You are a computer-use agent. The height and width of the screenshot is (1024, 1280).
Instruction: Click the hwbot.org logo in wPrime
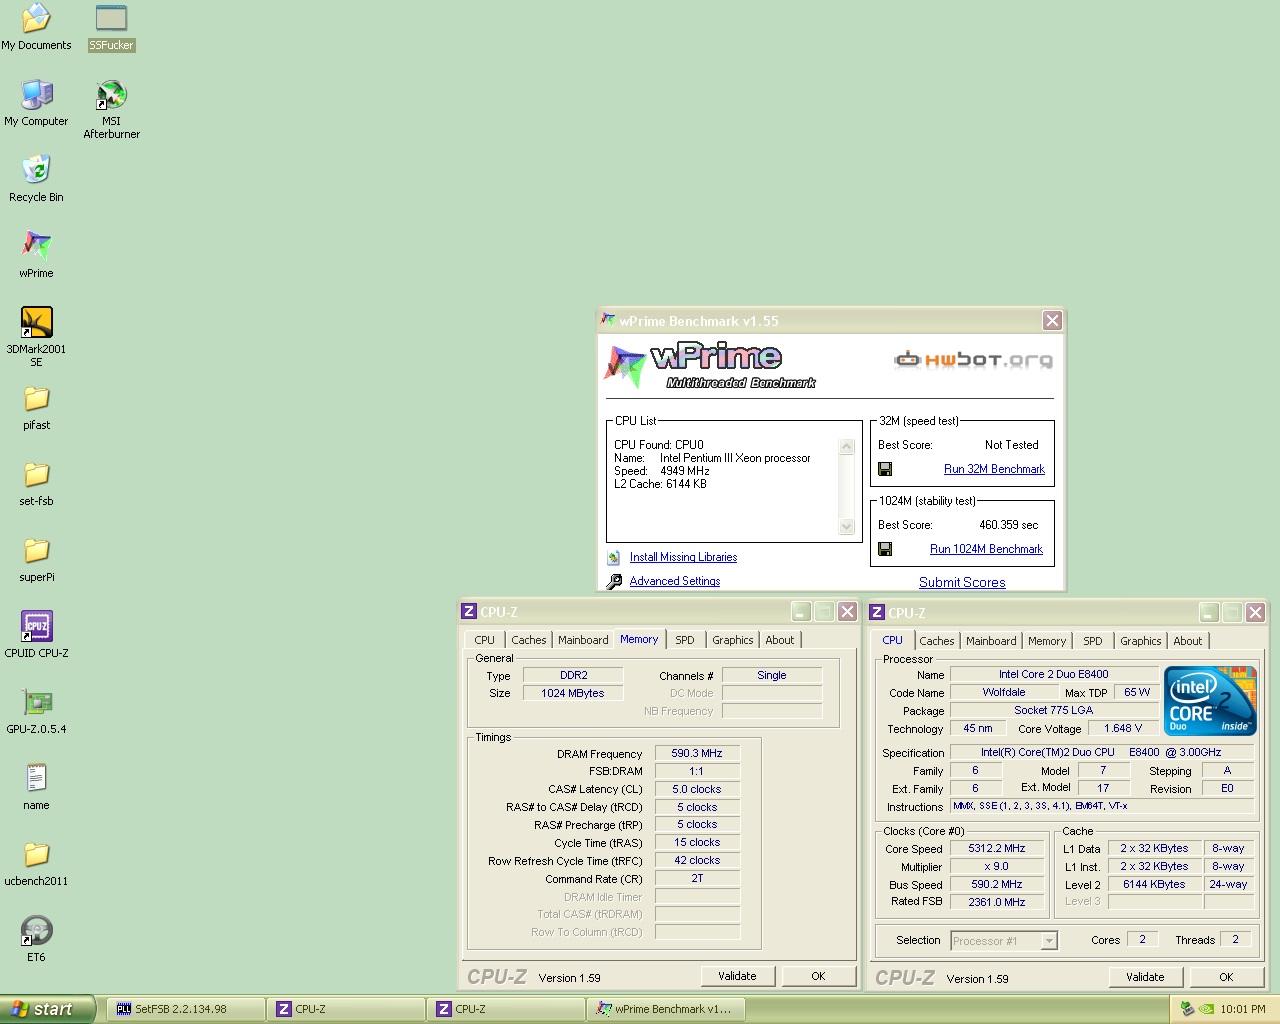coord(973,360)
